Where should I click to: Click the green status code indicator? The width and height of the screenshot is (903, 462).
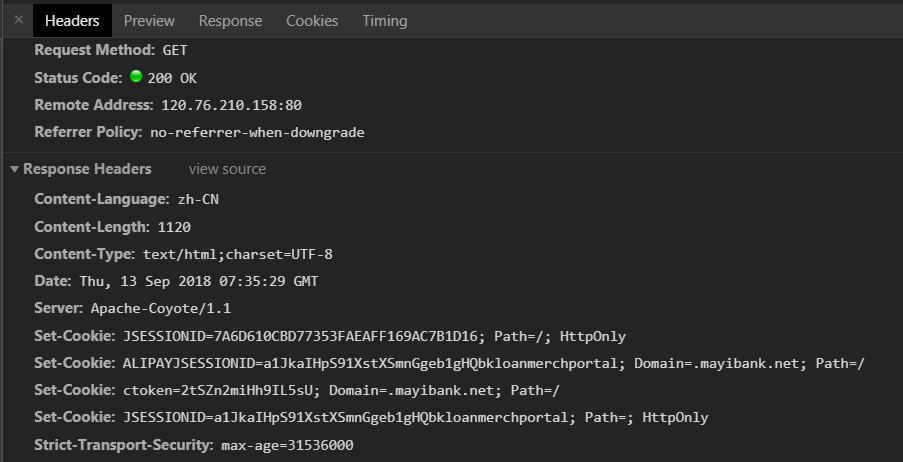(x=136, y=76)
